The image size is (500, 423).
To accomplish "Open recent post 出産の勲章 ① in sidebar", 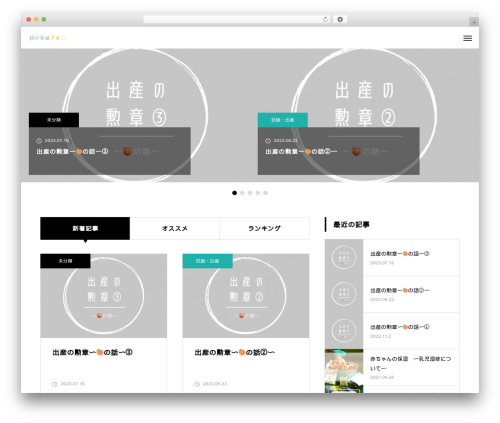I will (x=400, y=327).
